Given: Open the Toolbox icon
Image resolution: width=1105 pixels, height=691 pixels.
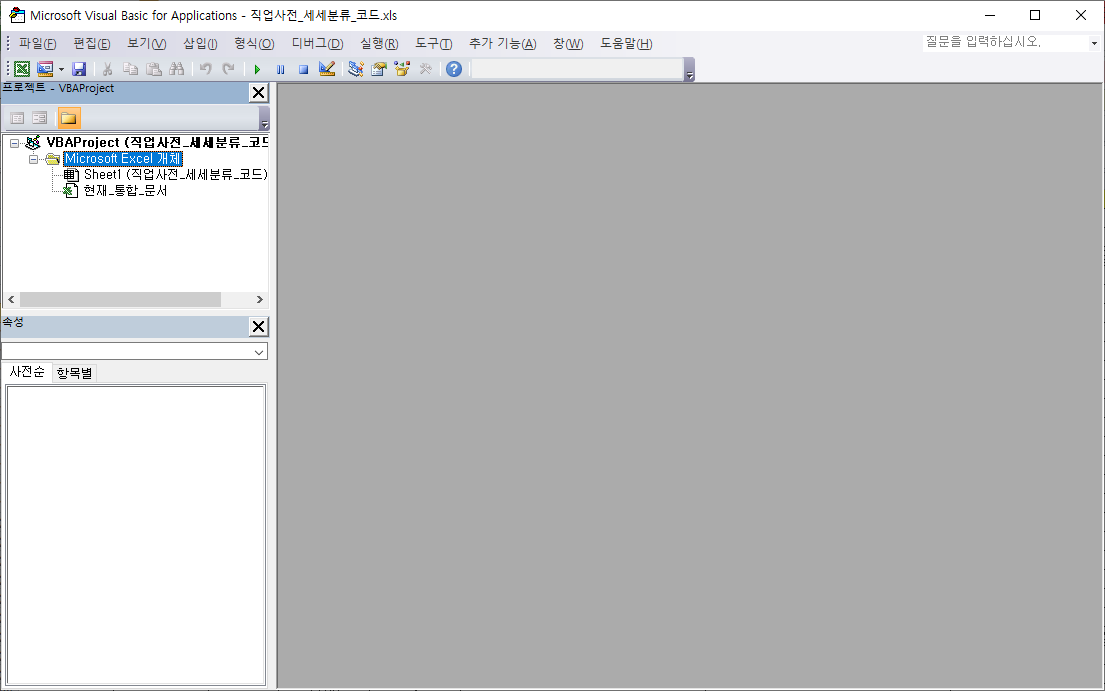Looking at the screenshot, I should click(x=426, y=69).
